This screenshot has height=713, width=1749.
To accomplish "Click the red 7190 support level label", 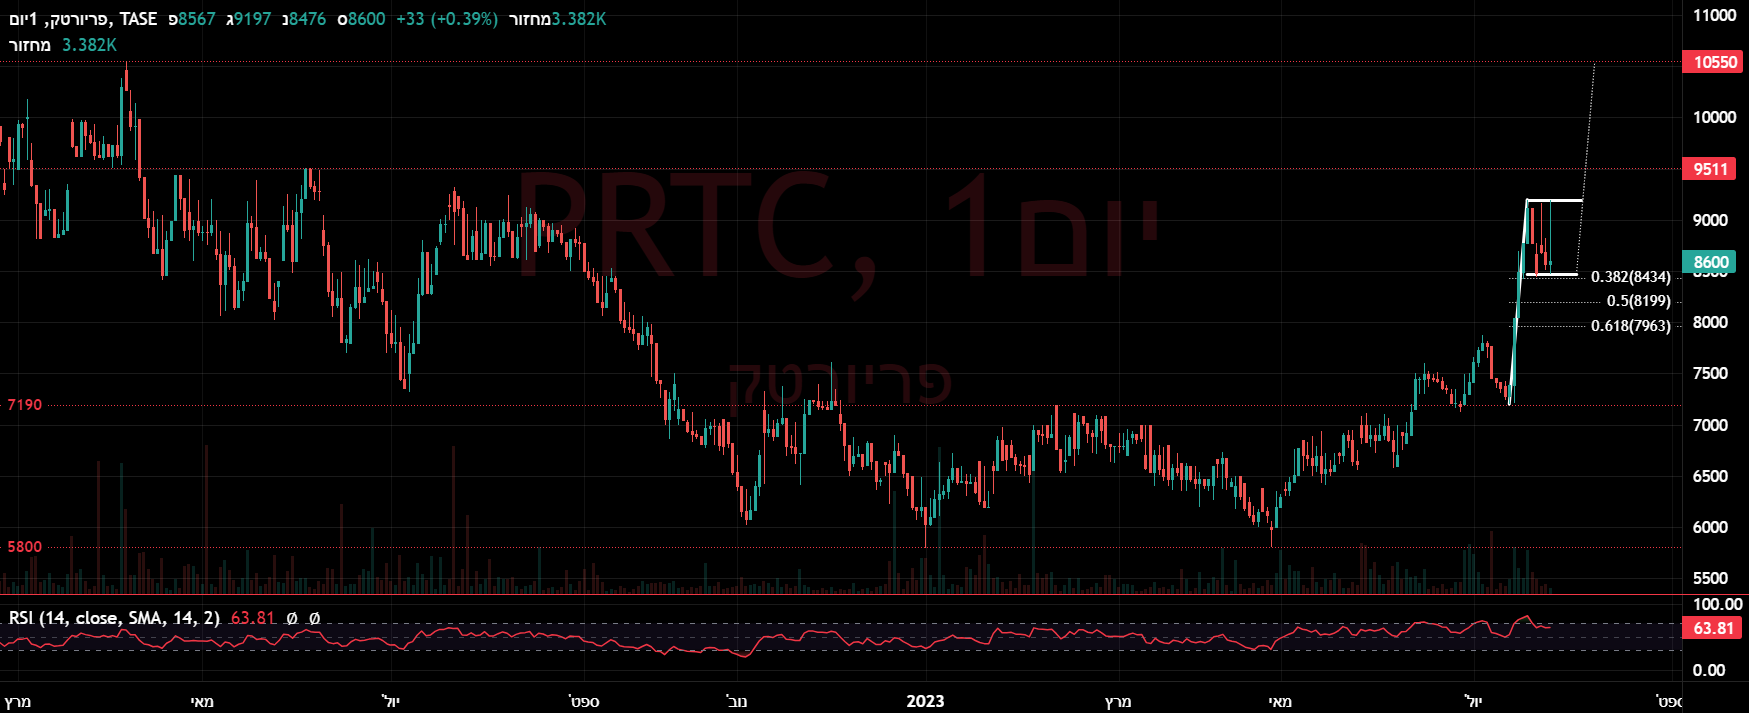I will [x=25, y=405].
